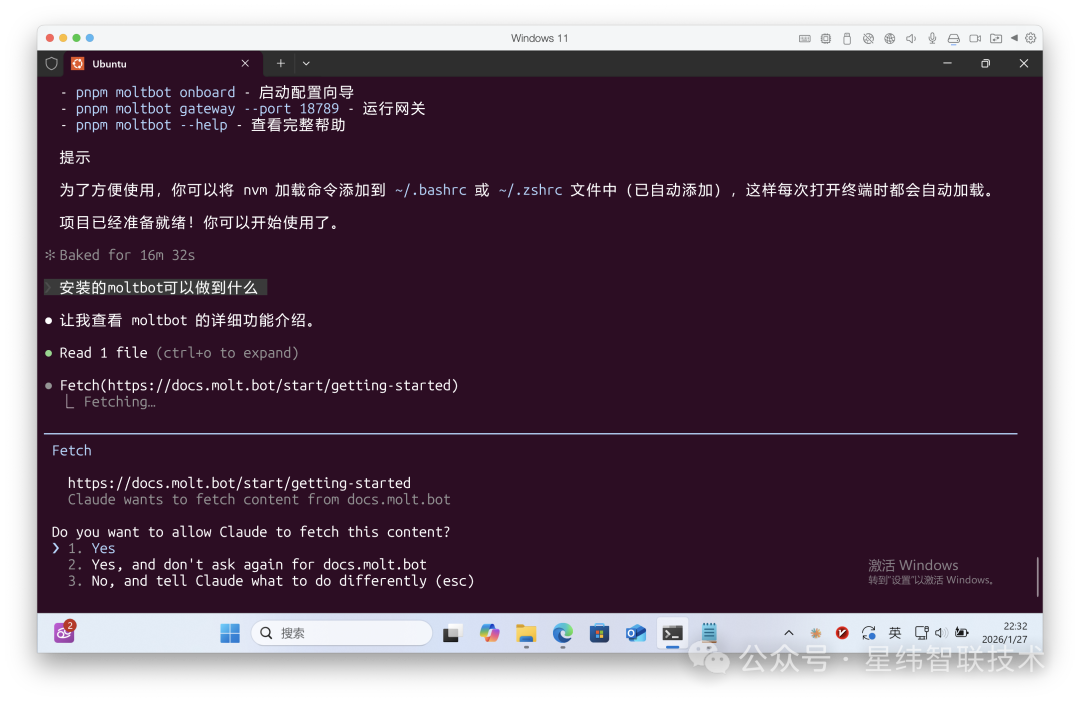The image size is (1080, 702).
Task: Open the hard disk icon in title bar
Action: click(x=953, y=38)
